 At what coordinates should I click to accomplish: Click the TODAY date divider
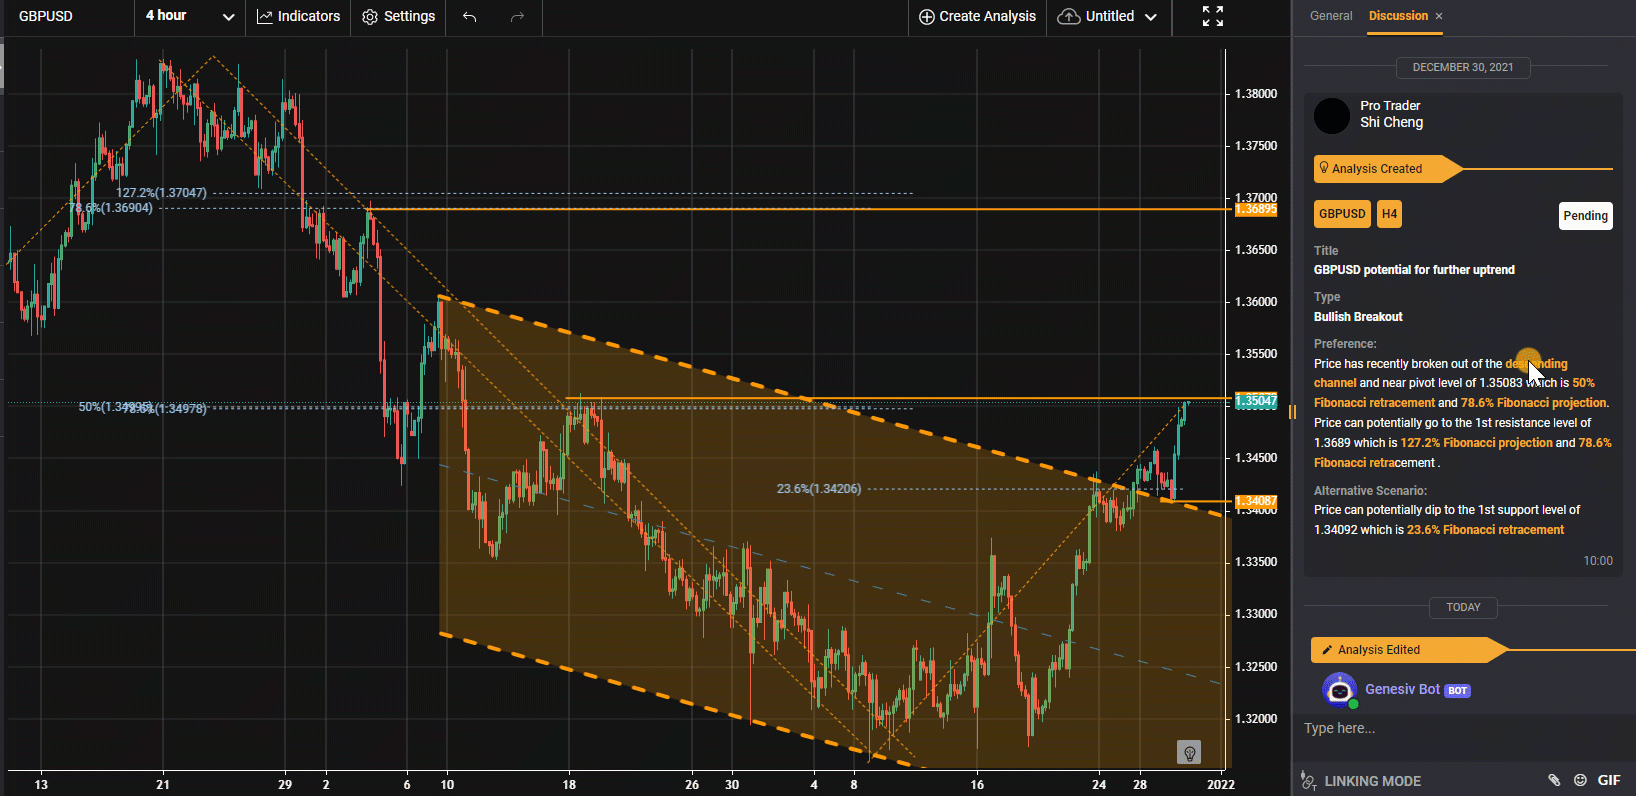pyautogui.click(x=1463, y=607)
